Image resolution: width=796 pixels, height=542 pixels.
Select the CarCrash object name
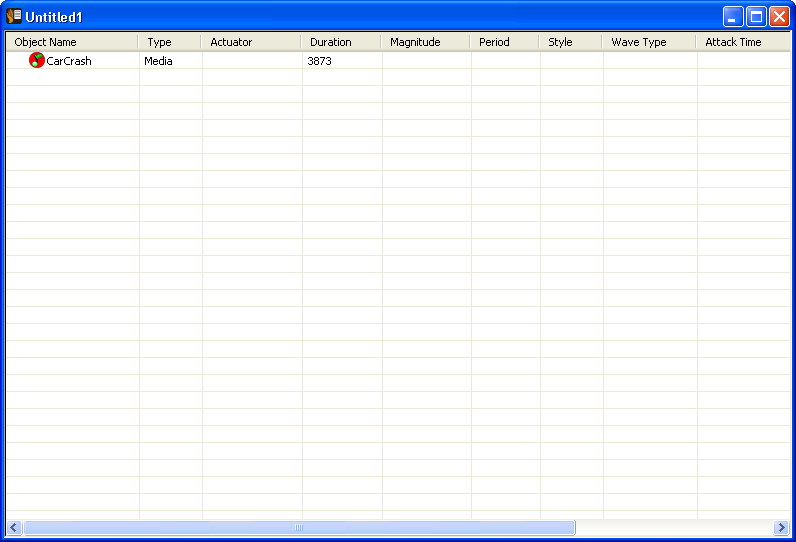(x=69, y=61)
